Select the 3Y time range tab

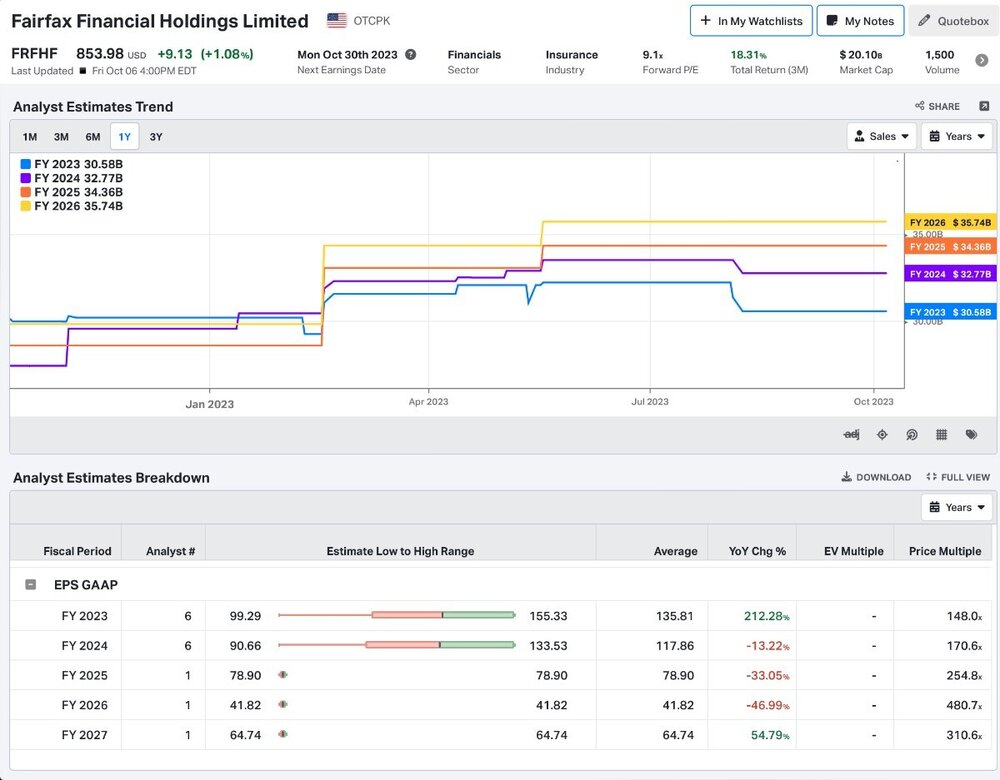(x=156, y=136)
